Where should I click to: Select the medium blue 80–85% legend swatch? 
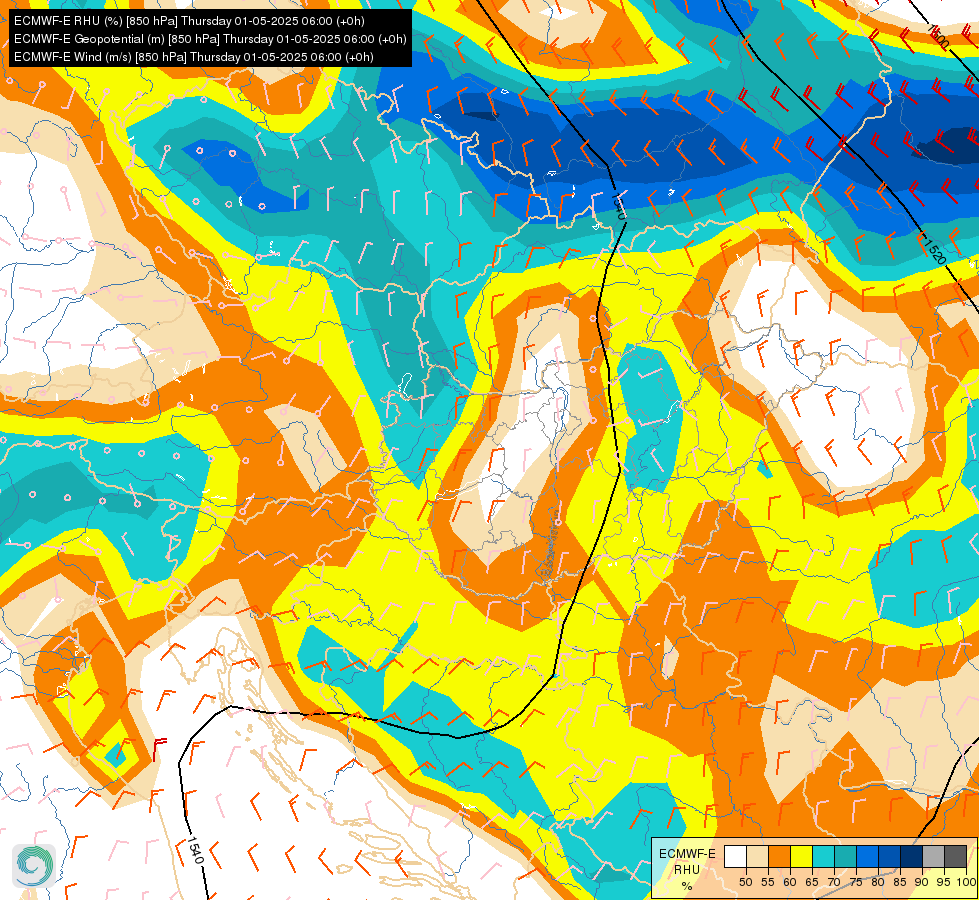tap(889, 856)
